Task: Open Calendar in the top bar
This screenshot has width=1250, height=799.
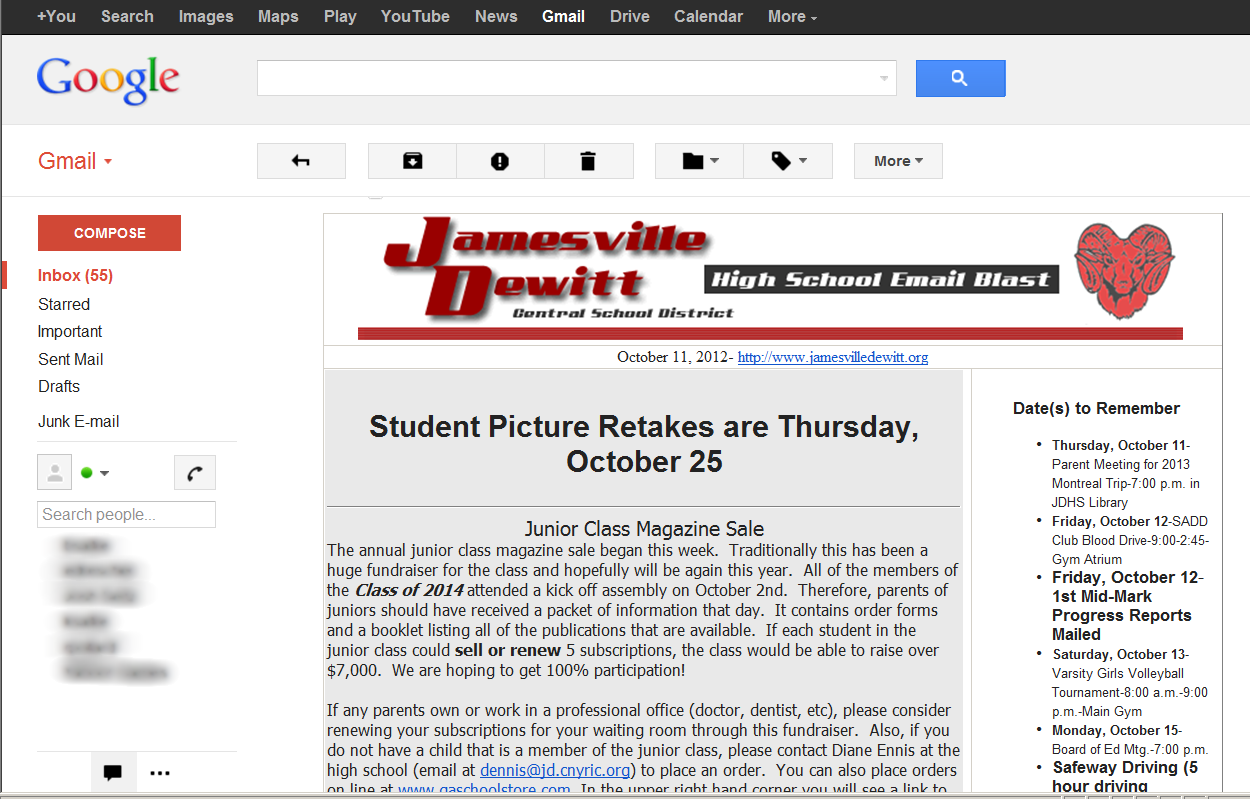Action: click(708, 16)
